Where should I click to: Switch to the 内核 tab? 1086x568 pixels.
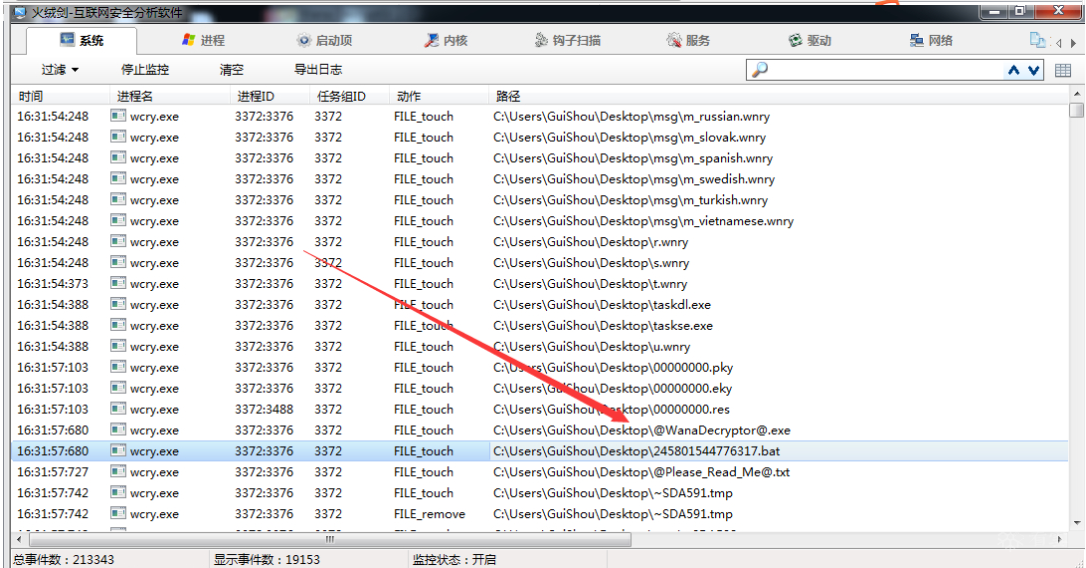point(446,40)
